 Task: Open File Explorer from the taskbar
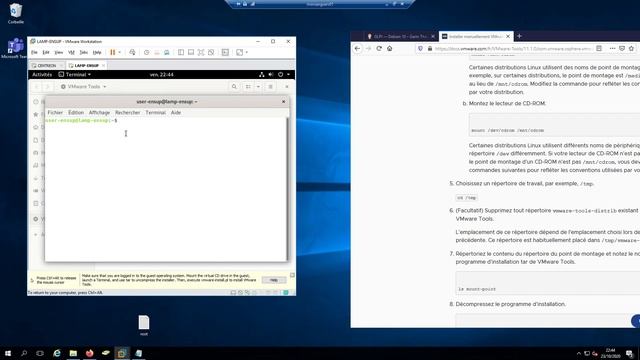coord(73,353)
